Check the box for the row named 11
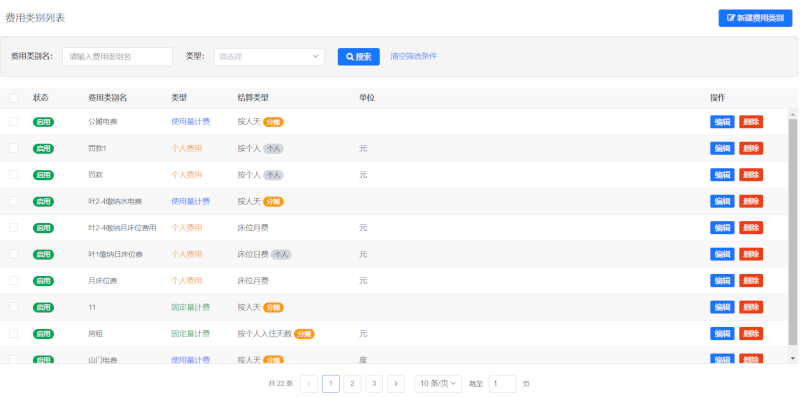The height and width of the screenshot is (397, 800). click(14, 307)
